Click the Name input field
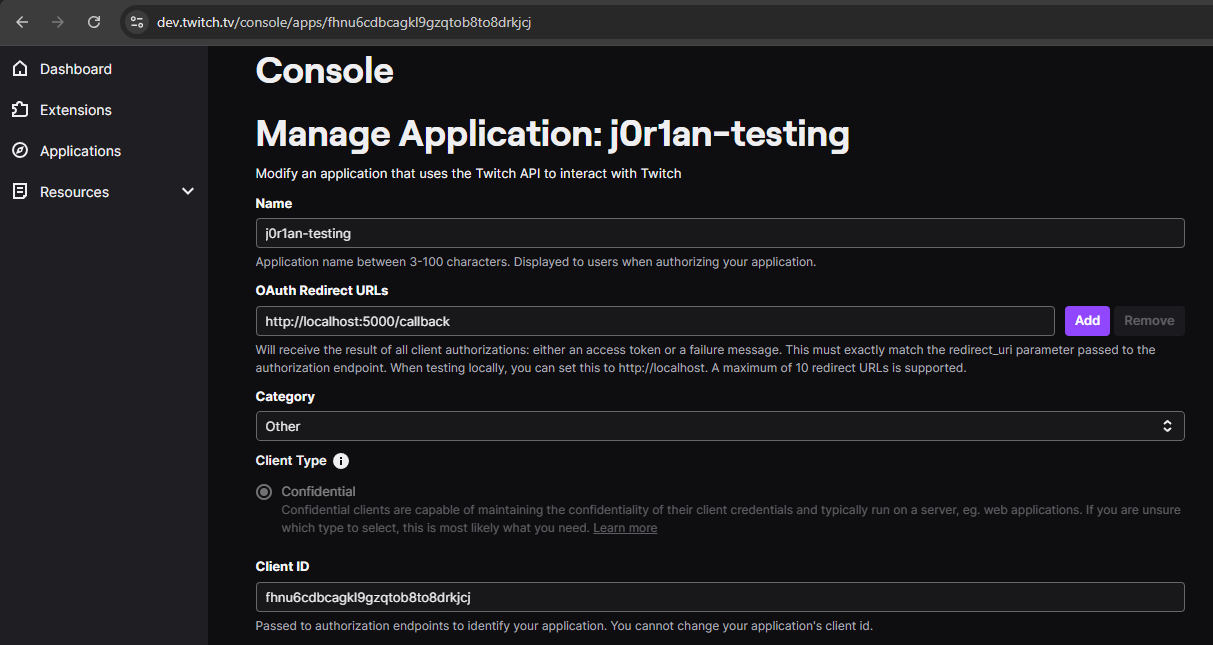Image resolution: width=1213 pixels, height=645 pixels. point(720,233)
